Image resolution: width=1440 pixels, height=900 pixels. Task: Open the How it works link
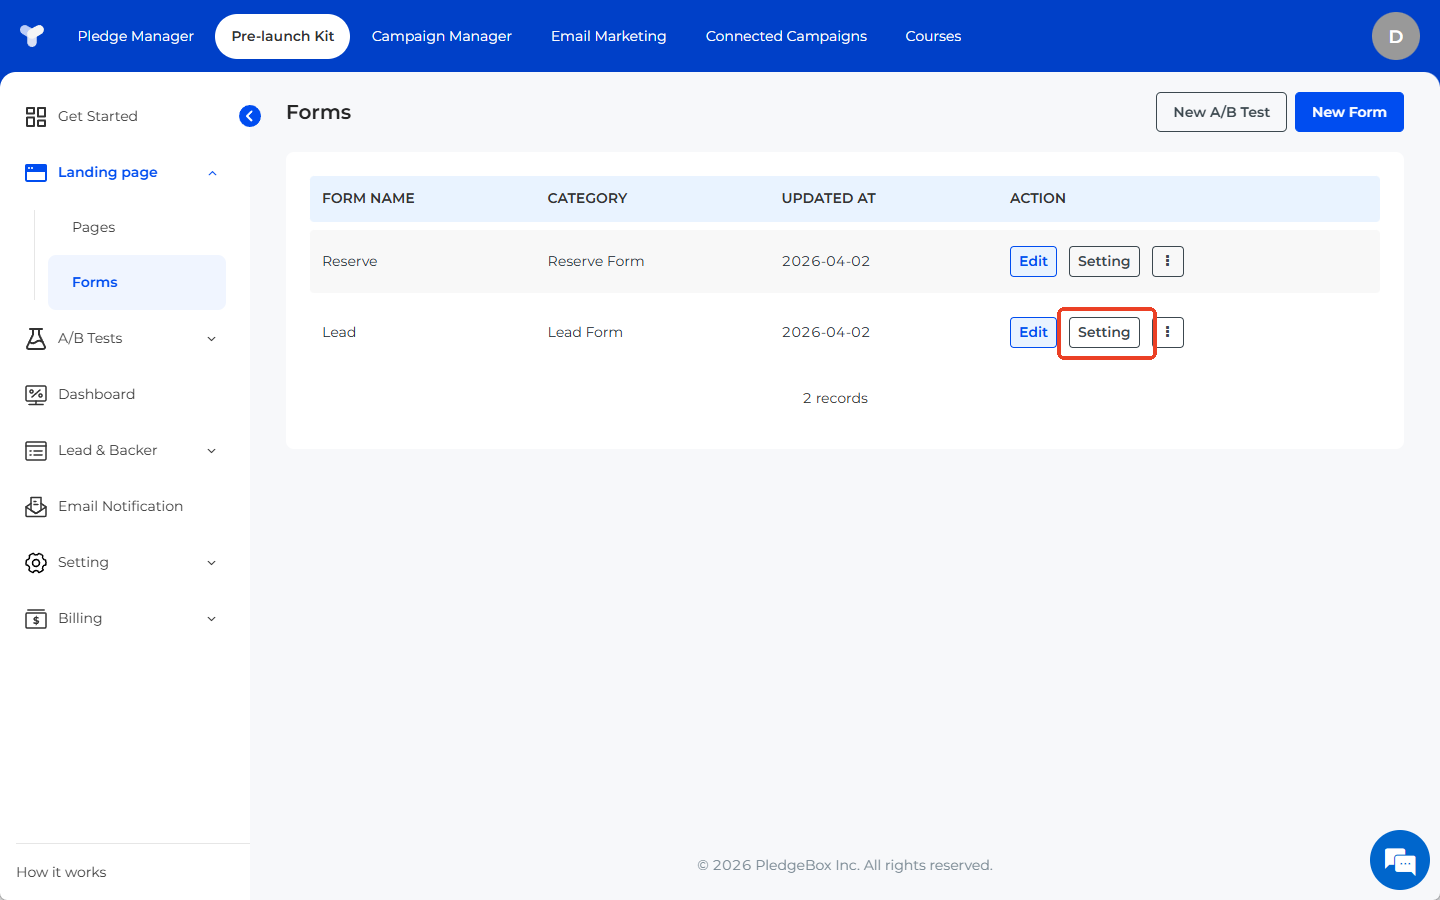coord(61,872)
